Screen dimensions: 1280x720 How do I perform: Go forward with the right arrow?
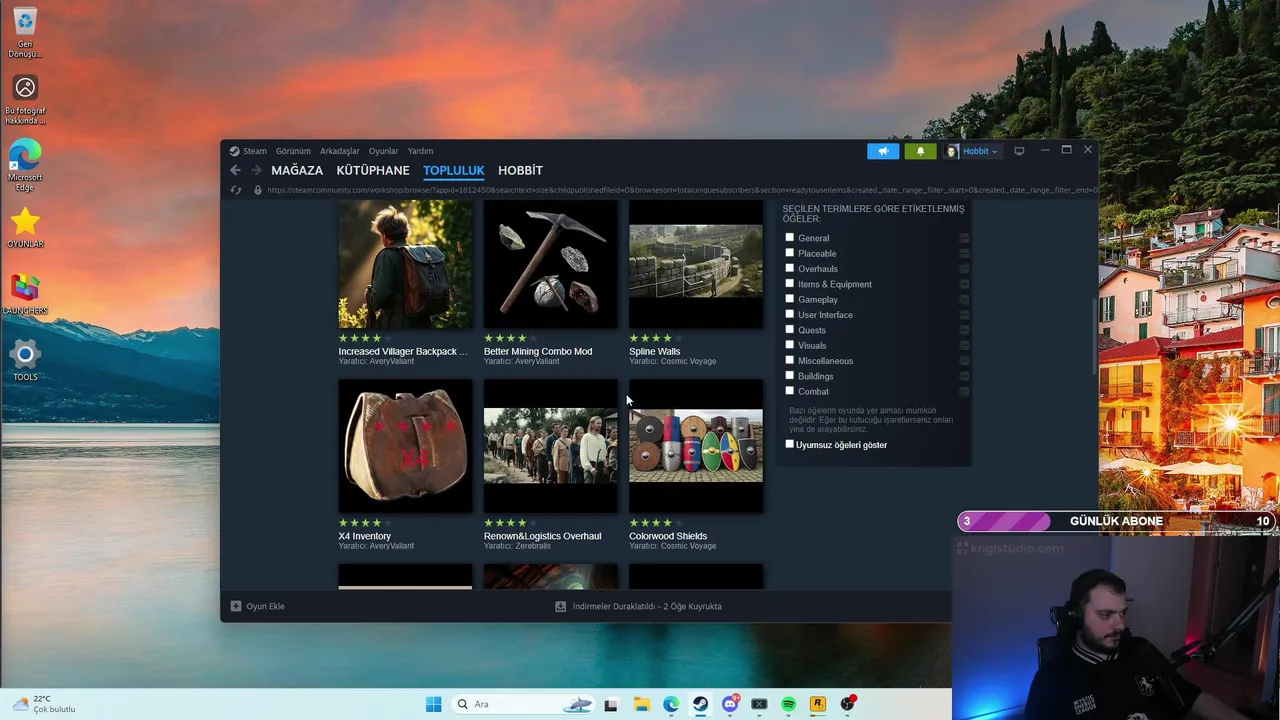click(x=256, y=170)
